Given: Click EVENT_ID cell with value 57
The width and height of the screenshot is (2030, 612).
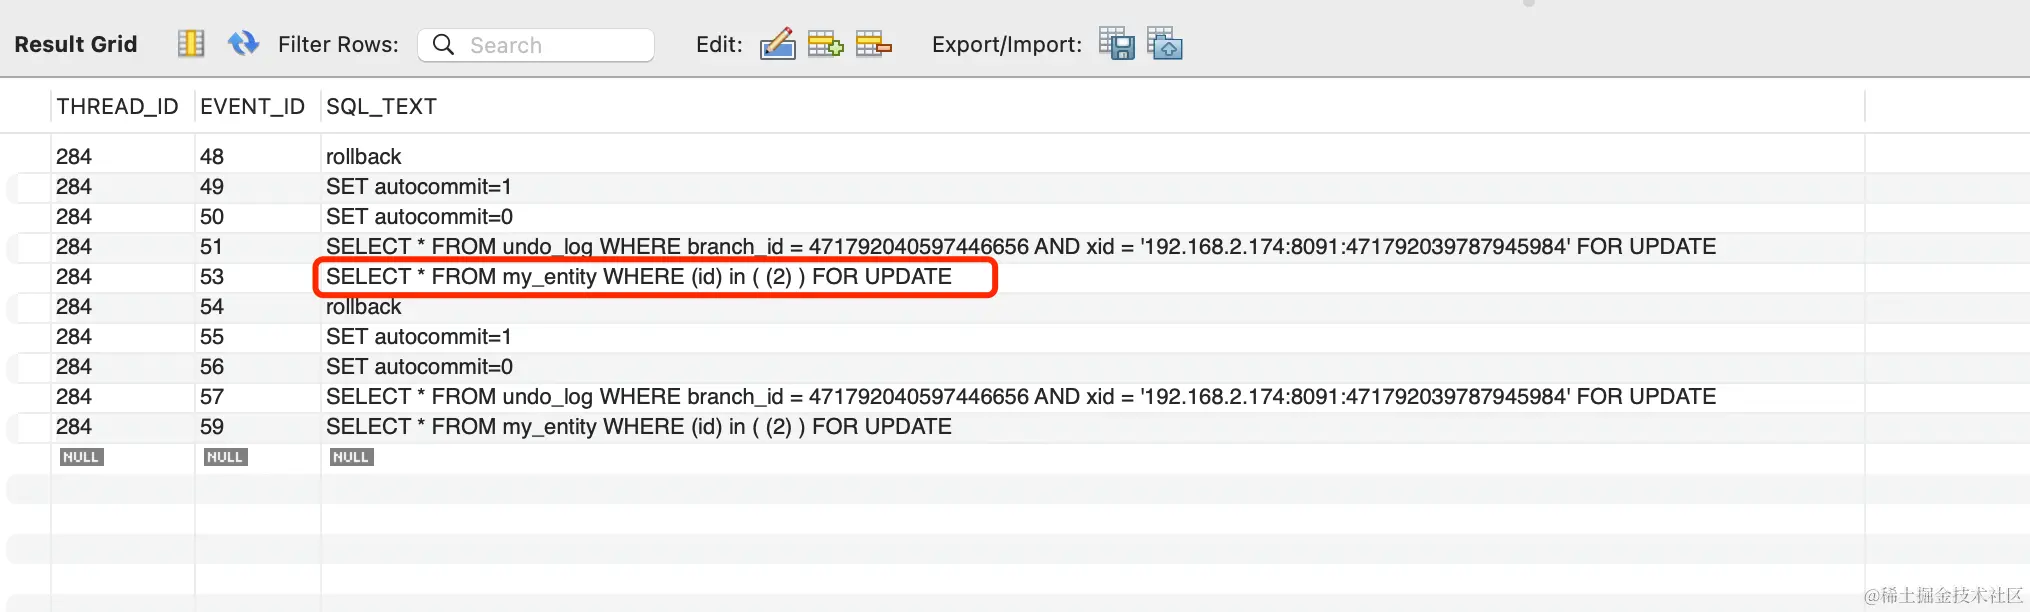Looking at the screenshot, I should click(x=258, y=397).
